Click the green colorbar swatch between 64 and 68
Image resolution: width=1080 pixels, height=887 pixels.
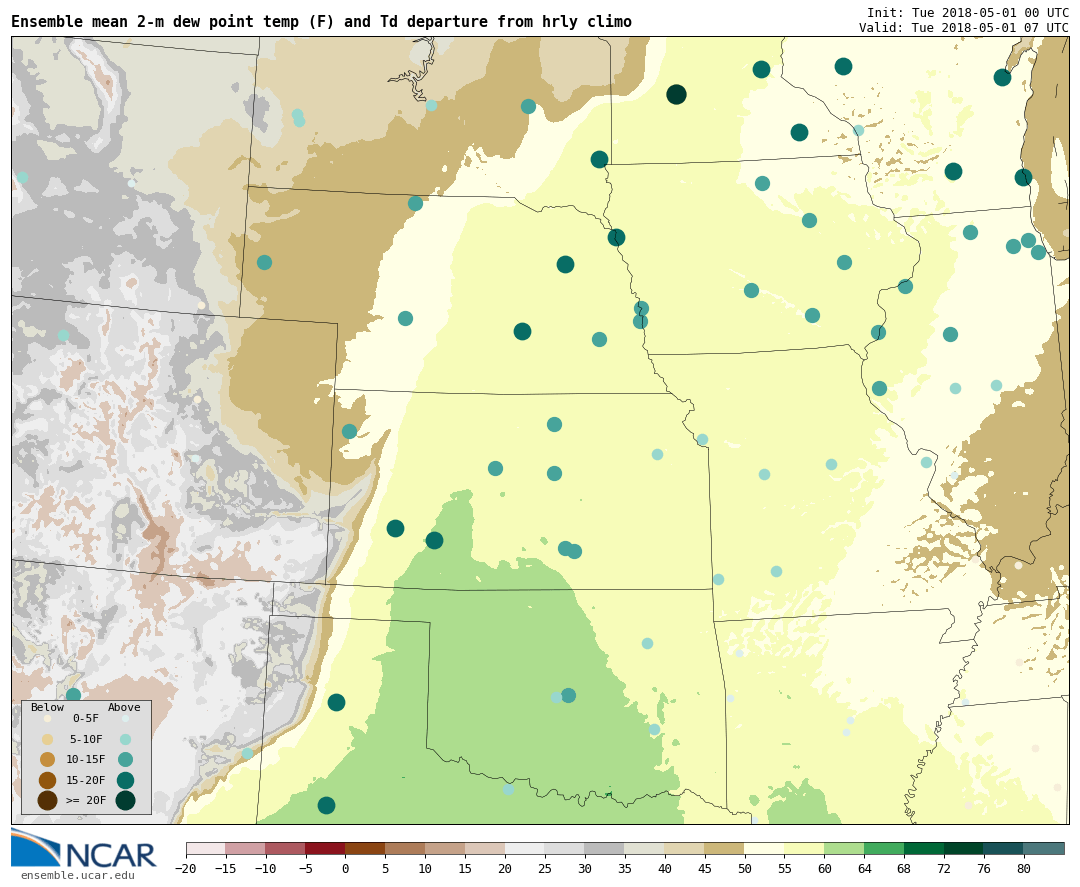point(884,848)
